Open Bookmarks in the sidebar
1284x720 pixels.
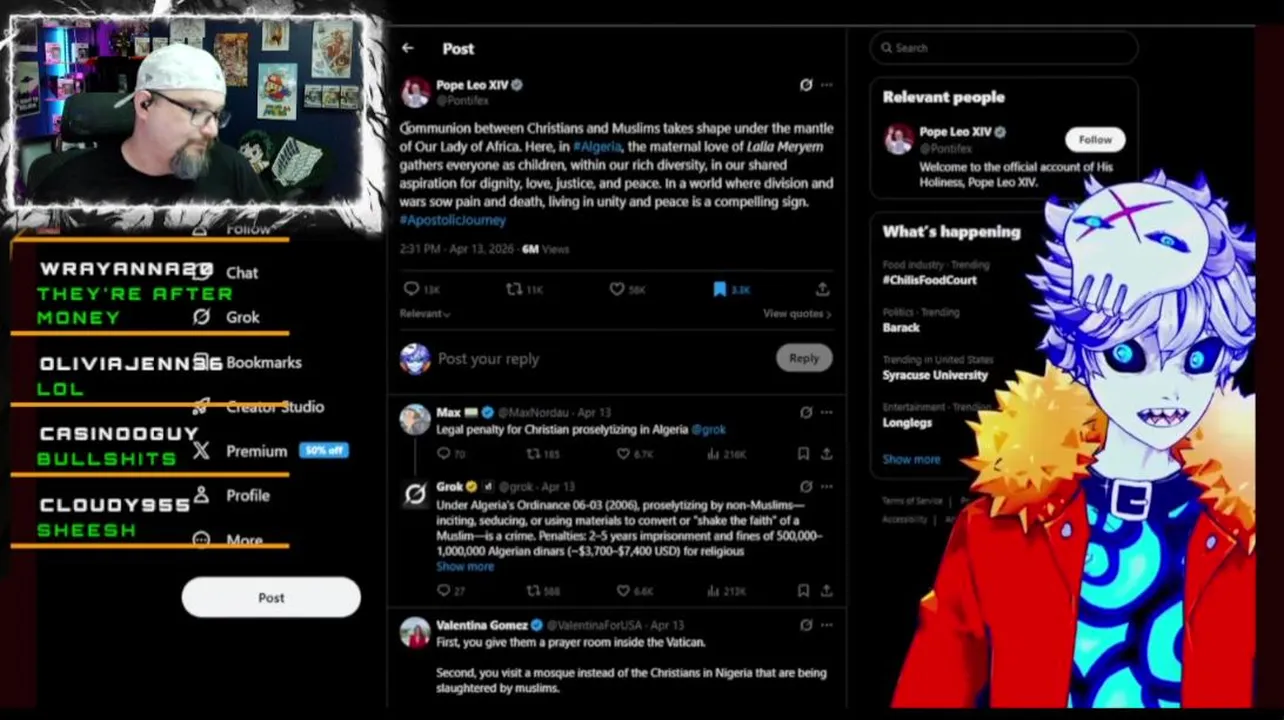[x=263, y=362]
